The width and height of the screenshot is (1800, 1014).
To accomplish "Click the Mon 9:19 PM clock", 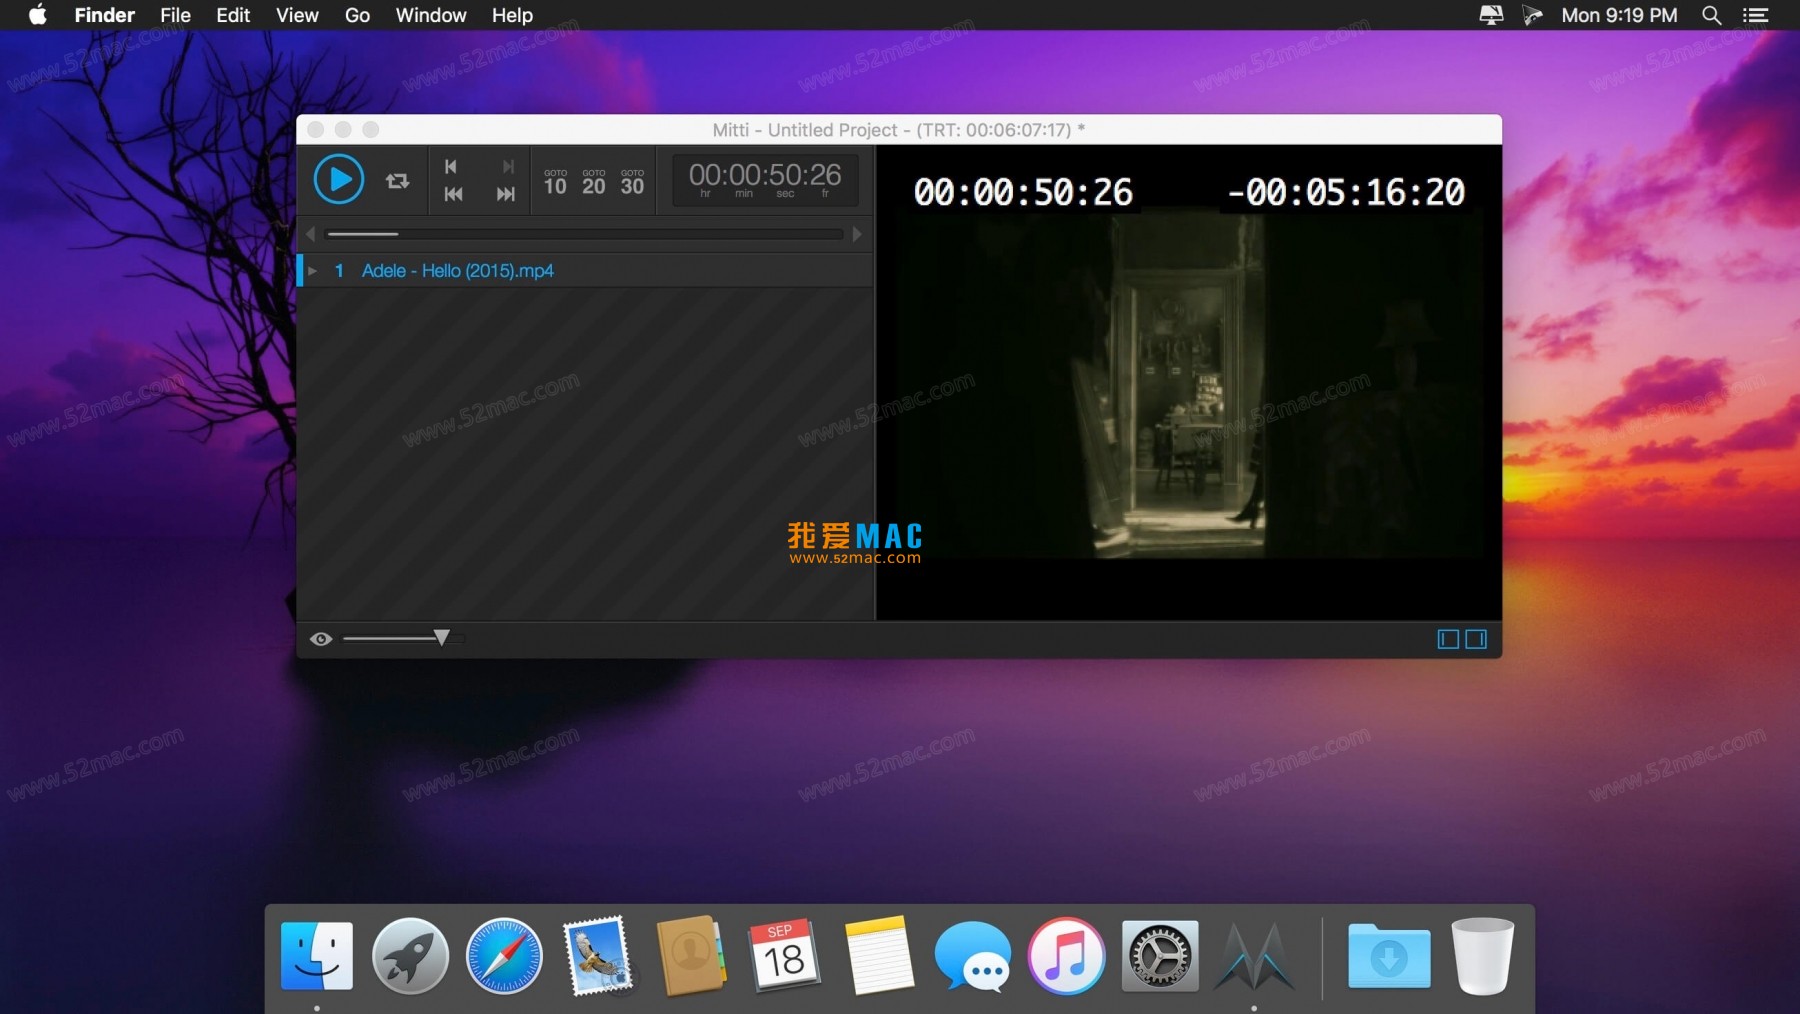I will point(1619,15).
